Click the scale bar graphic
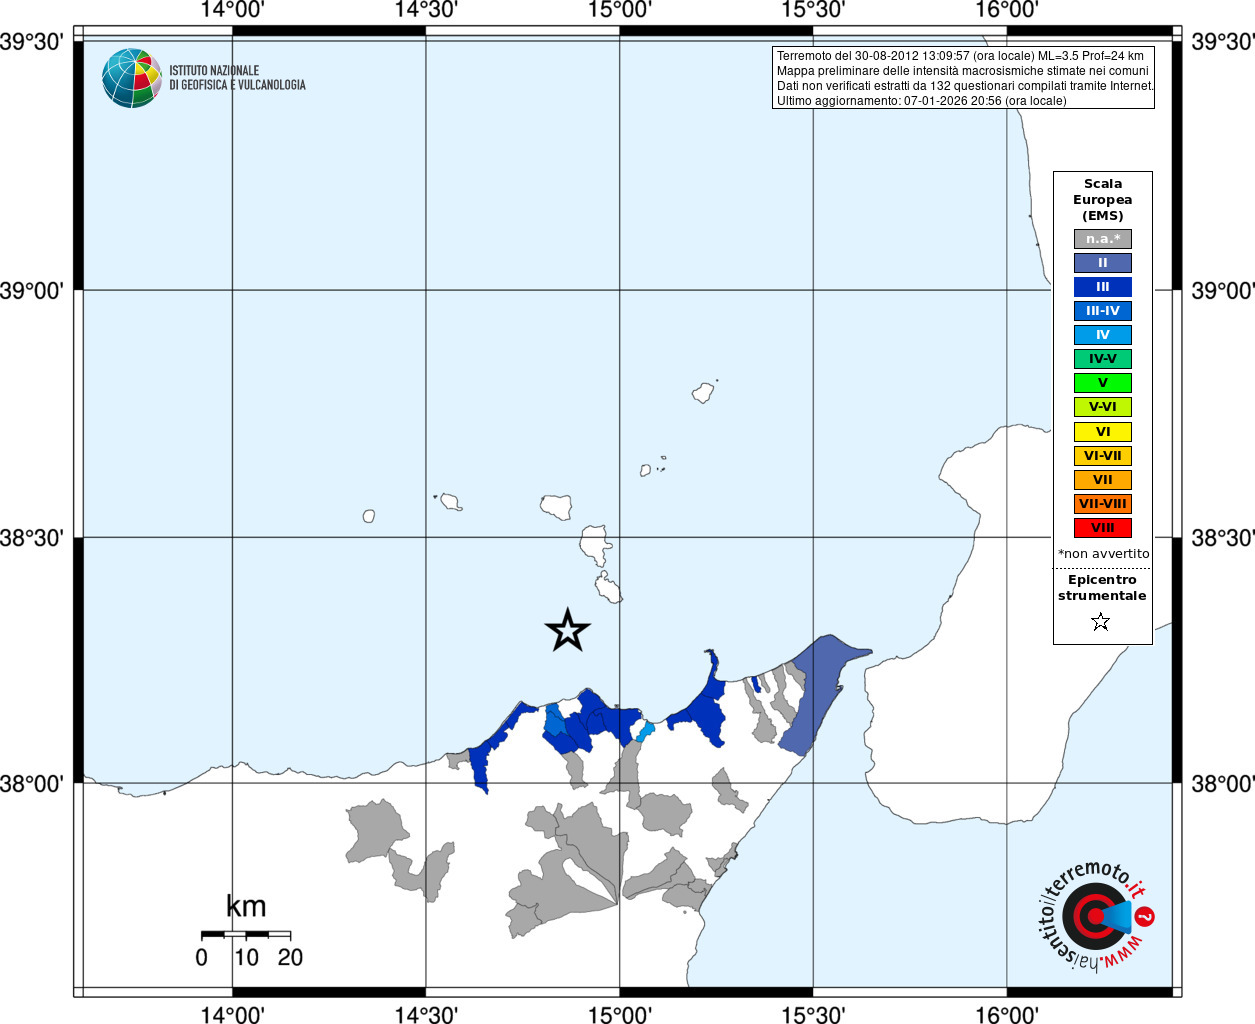The height and width of the screenshot is (1024, 1255). pyautogui.click(x=246, y=935)
